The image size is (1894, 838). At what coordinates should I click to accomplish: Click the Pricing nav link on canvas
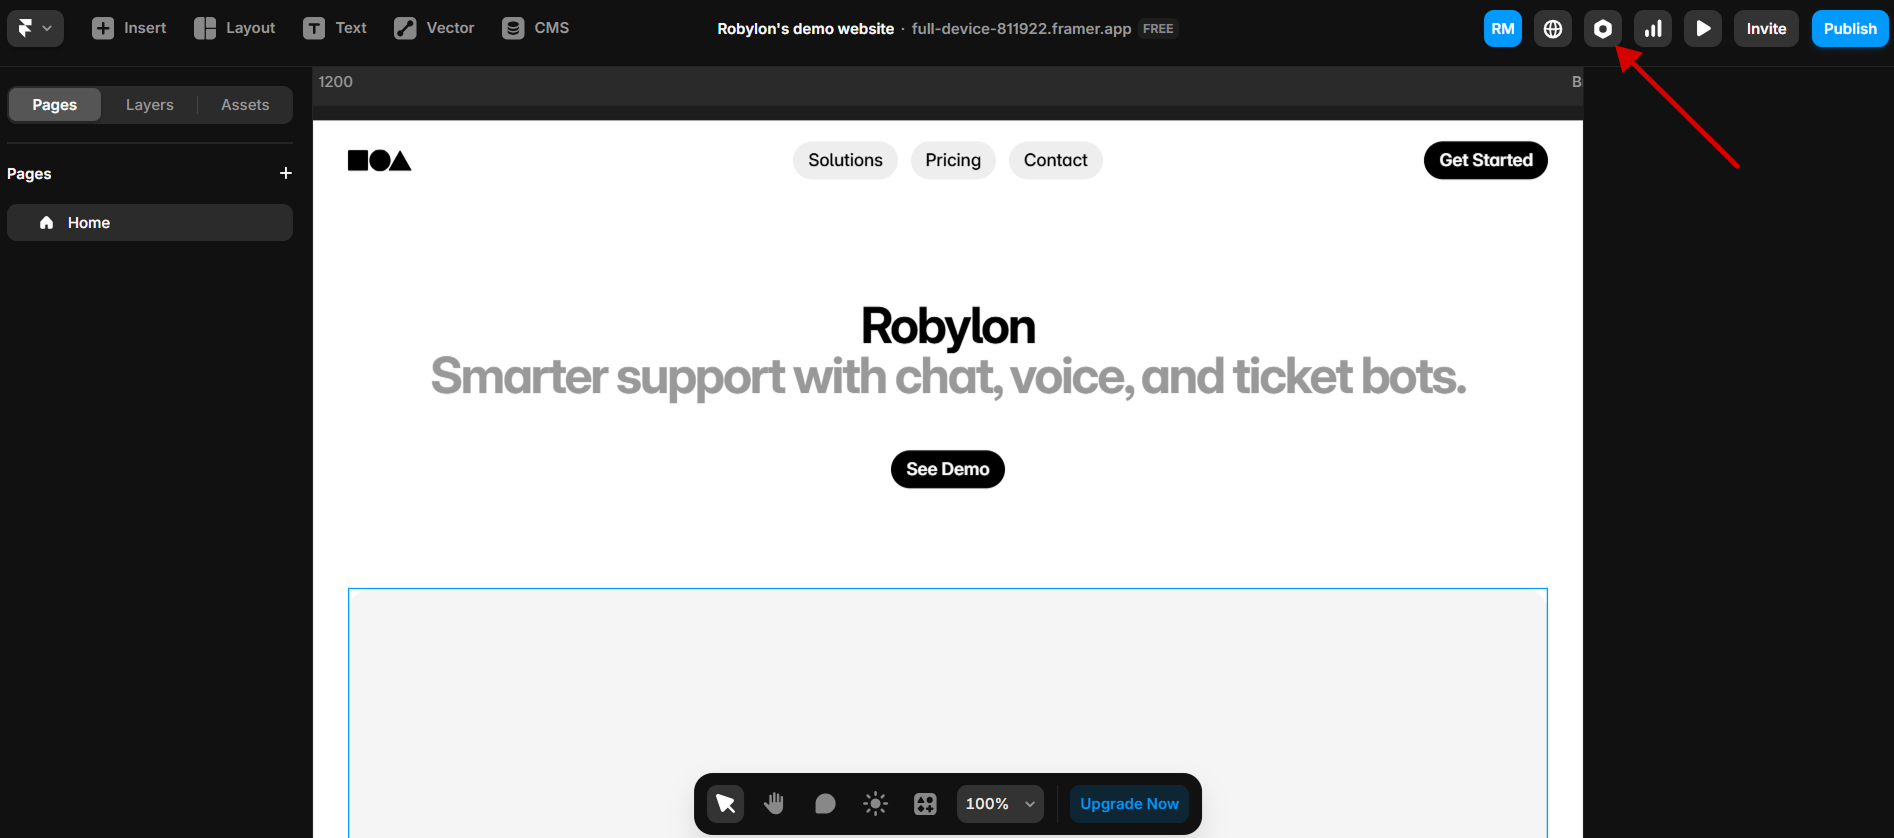coord(953,160)
